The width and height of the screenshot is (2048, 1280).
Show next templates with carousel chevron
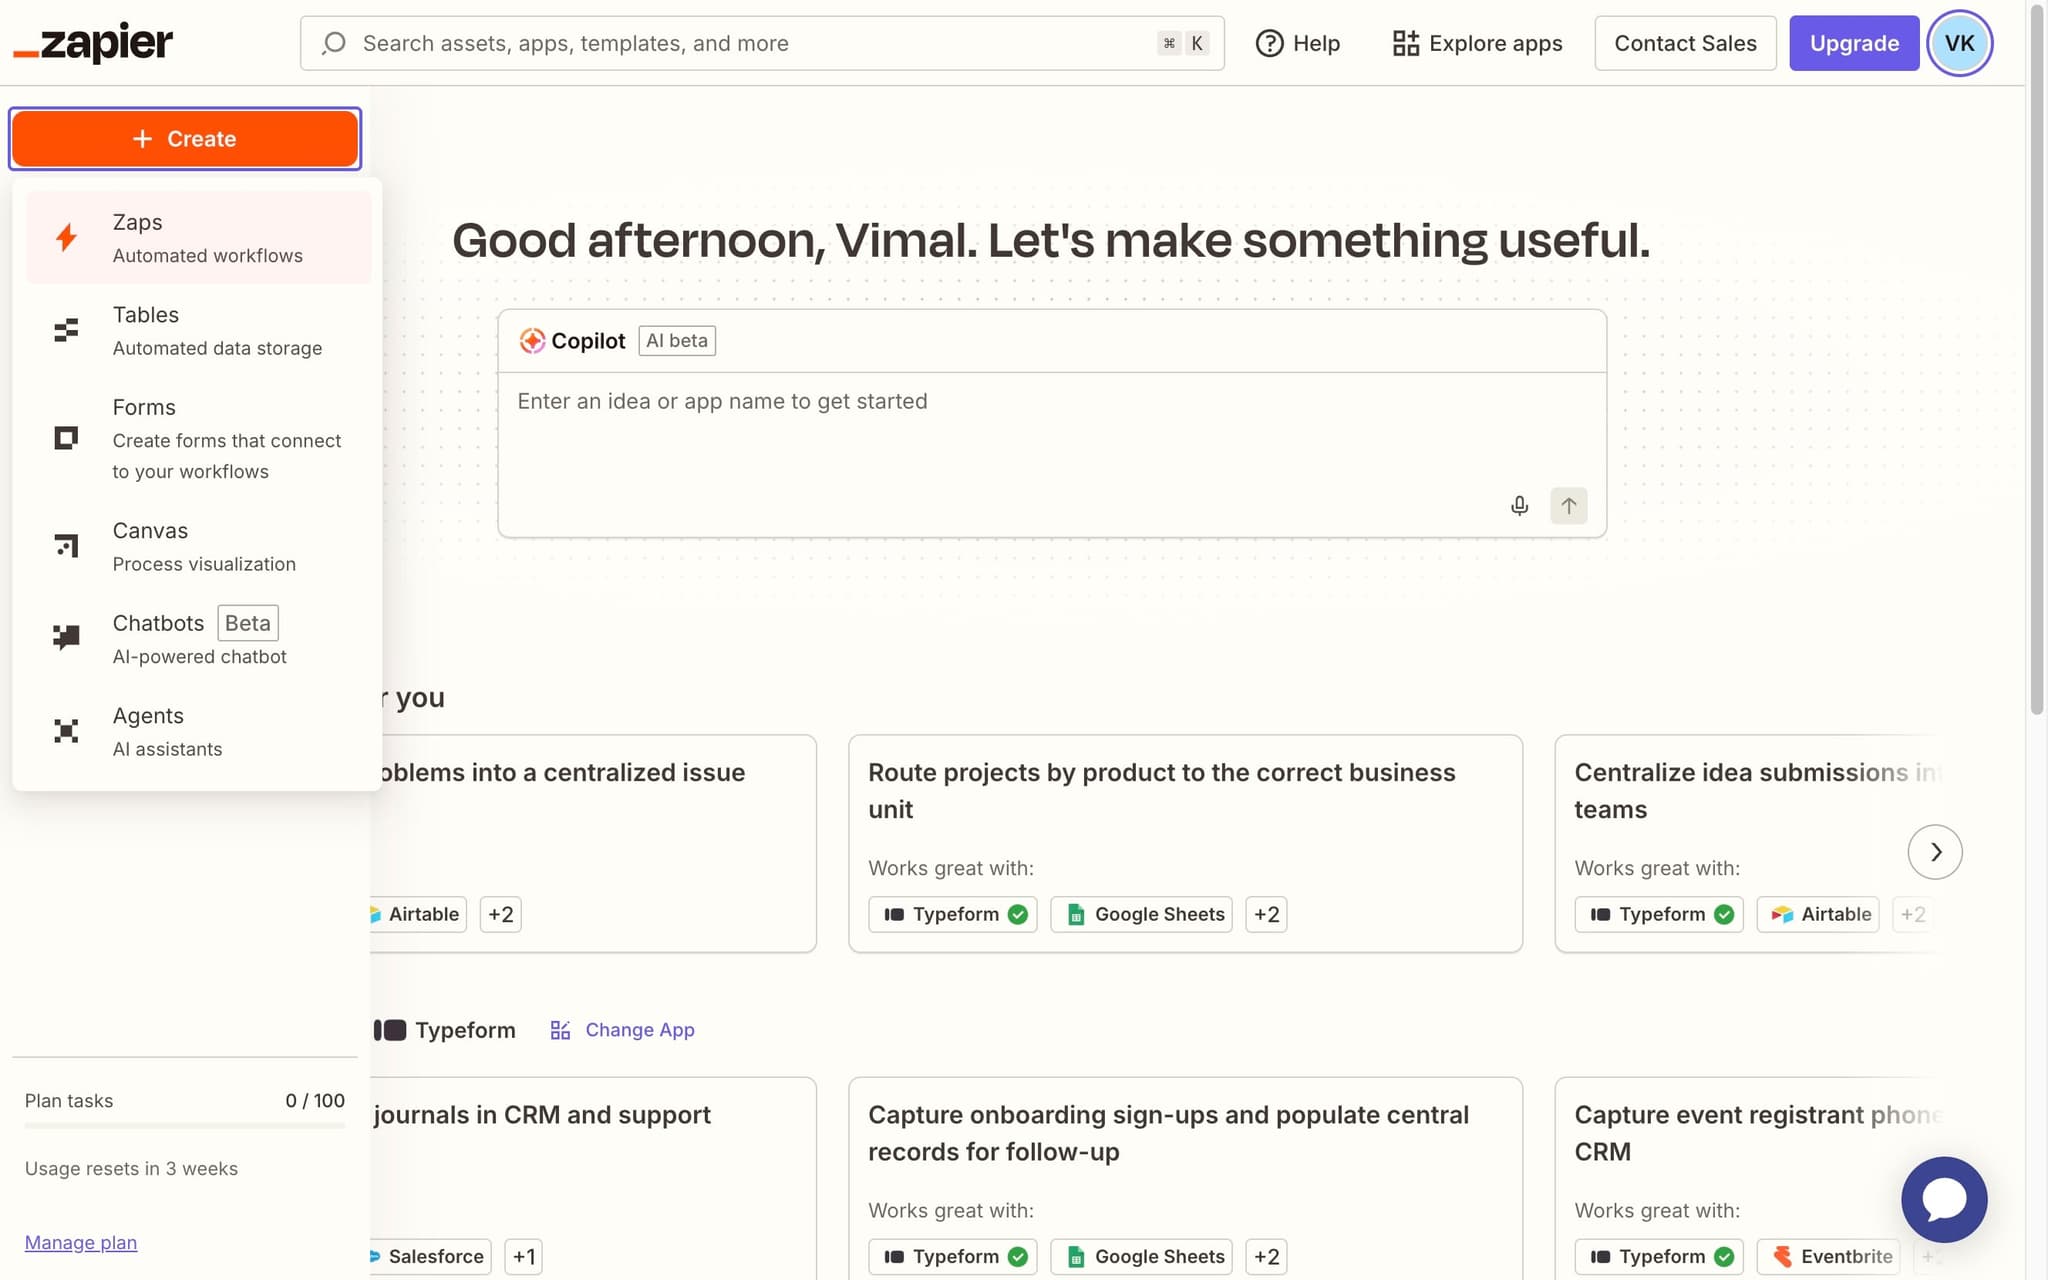pyautogui.click(x=1934, y=852)
